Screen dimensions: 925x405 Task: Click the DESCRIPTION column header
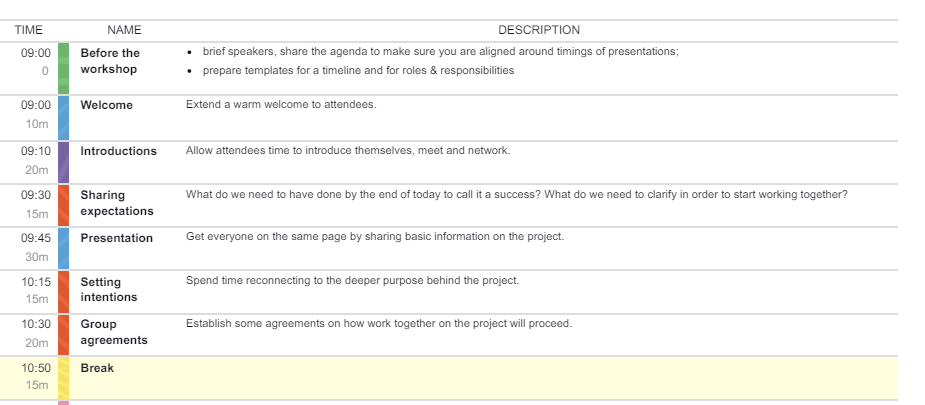[x=539, y=30]
